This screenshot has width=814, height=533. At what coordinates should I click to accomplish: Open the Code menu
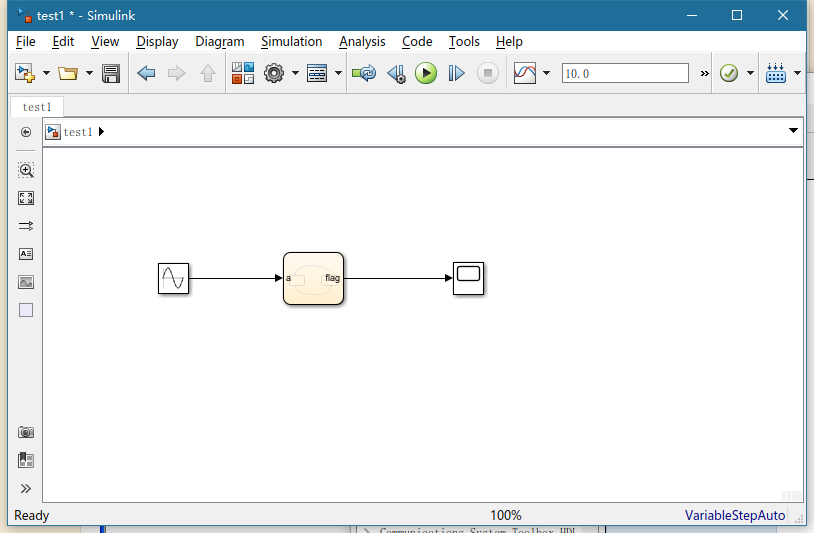(417, 42)
